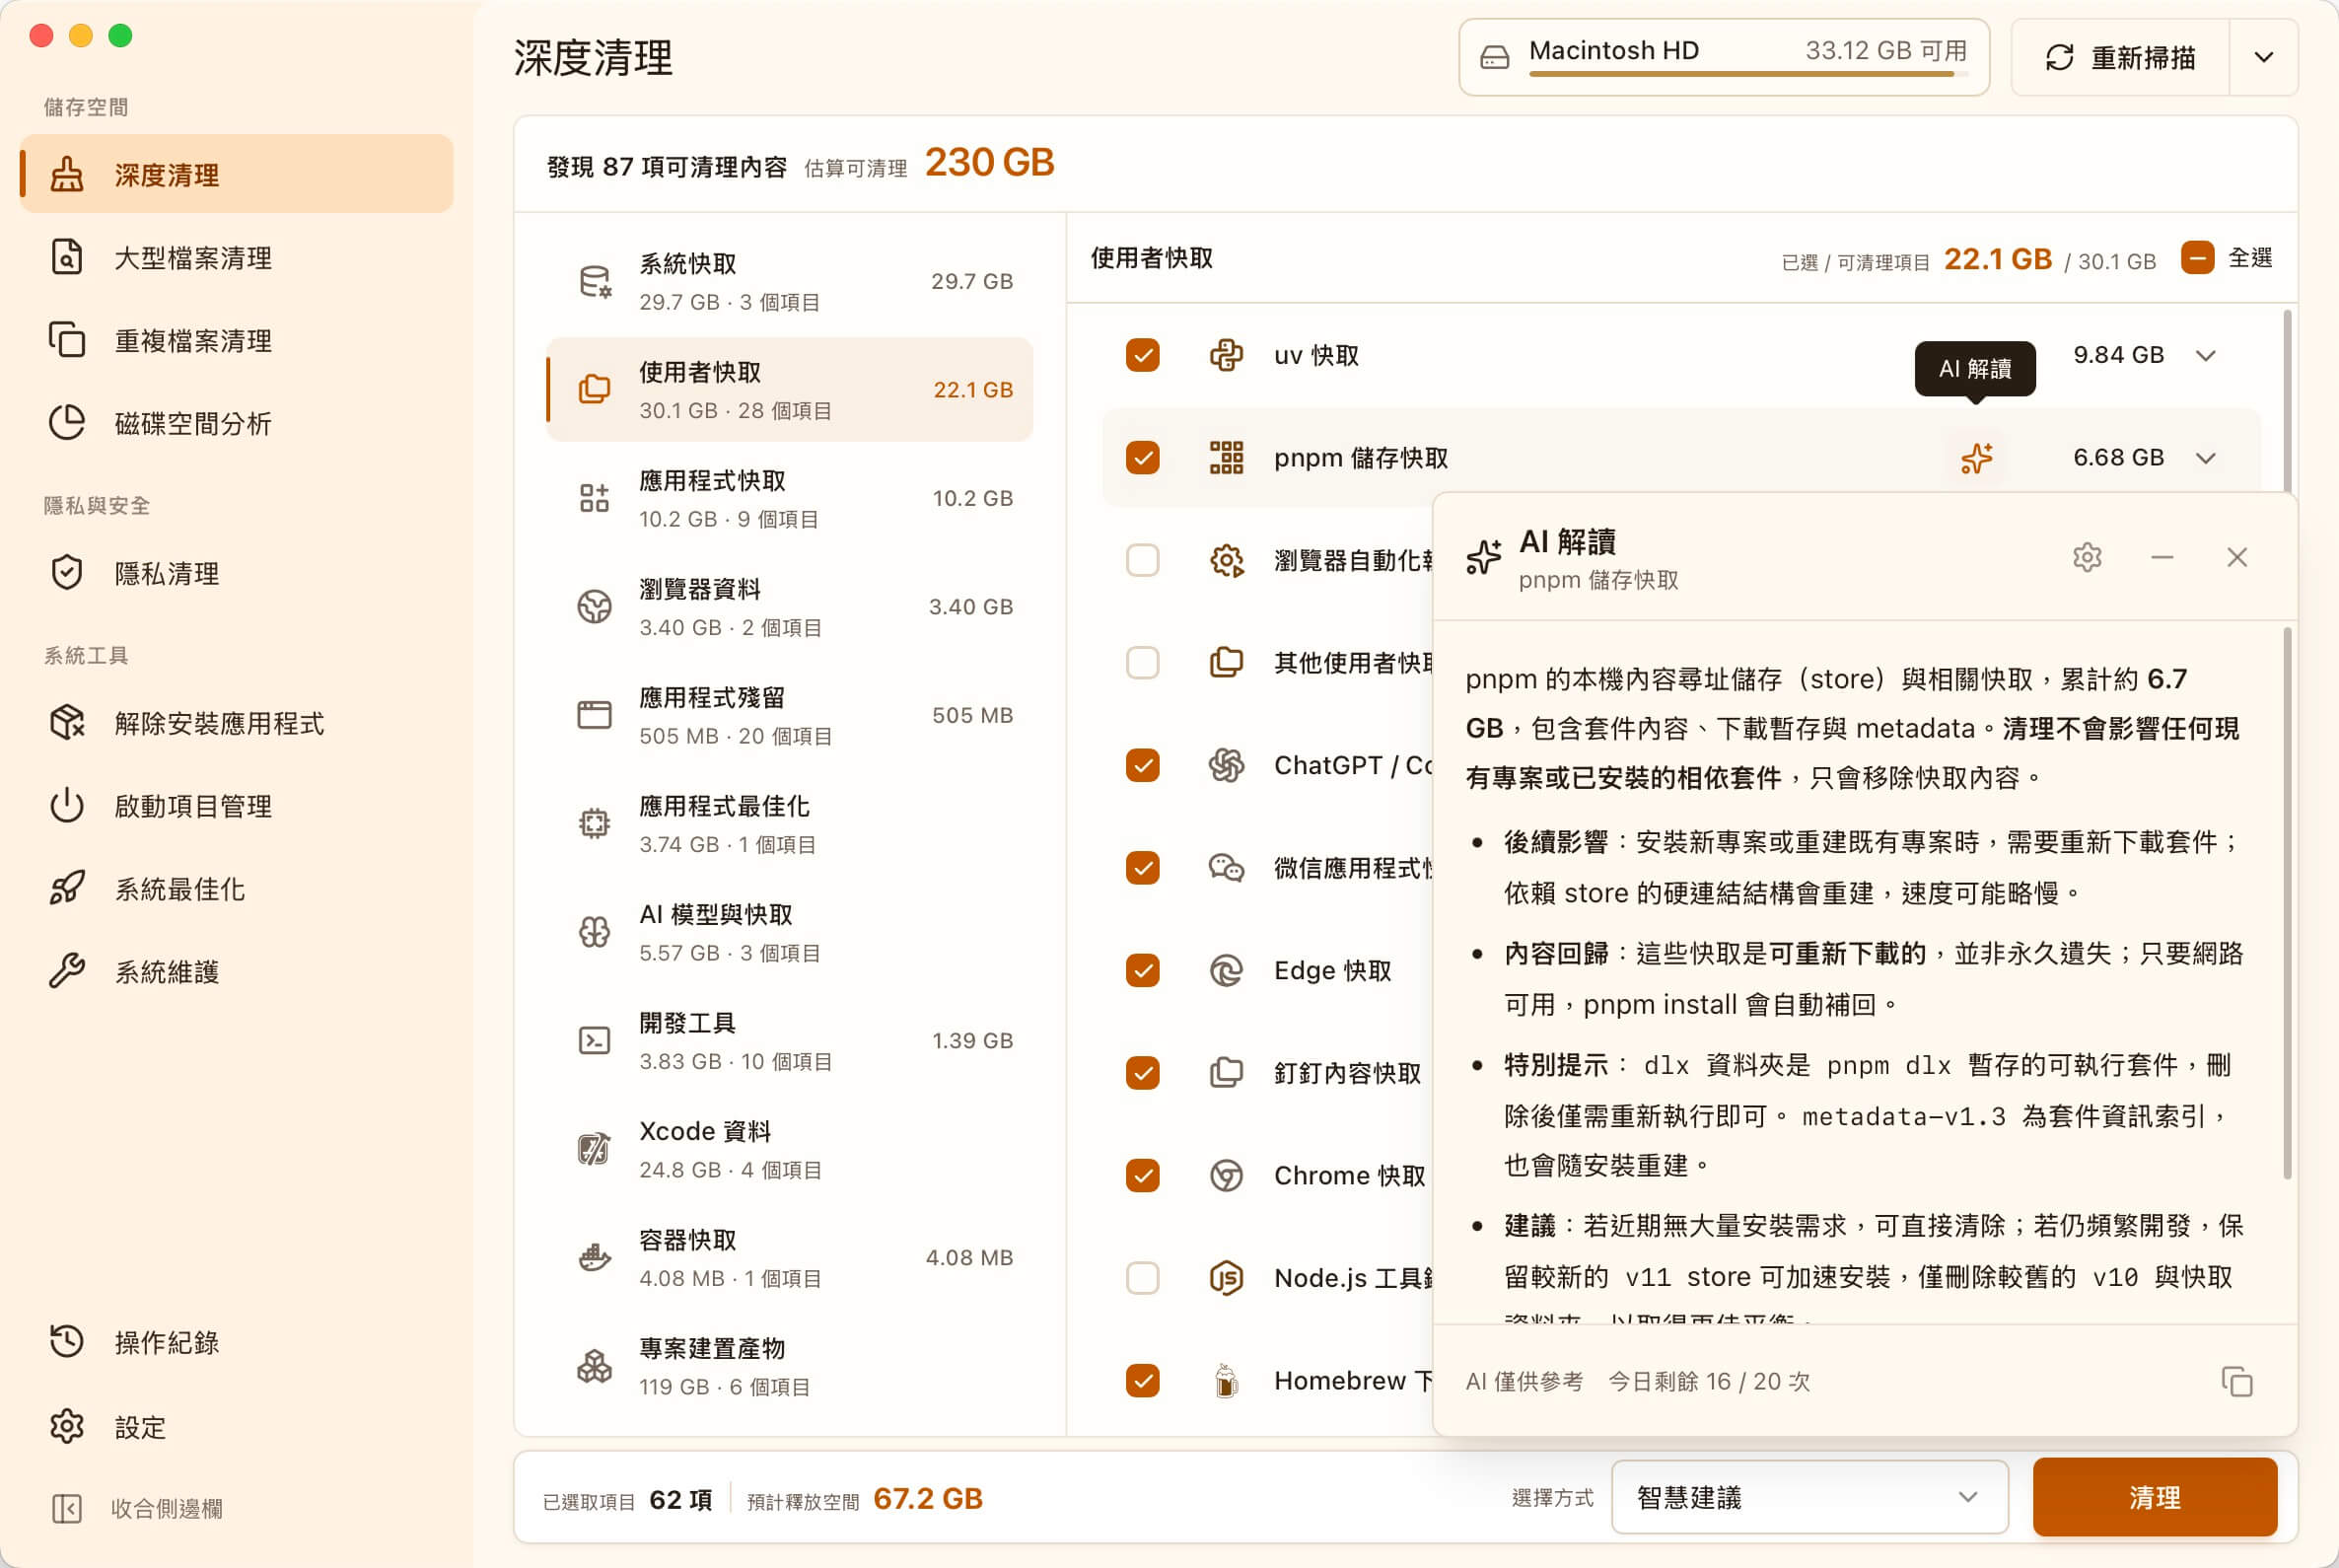Click the uv 快取 Python icon
Screen dimensions: 2339x1568
pos(1226,355)
